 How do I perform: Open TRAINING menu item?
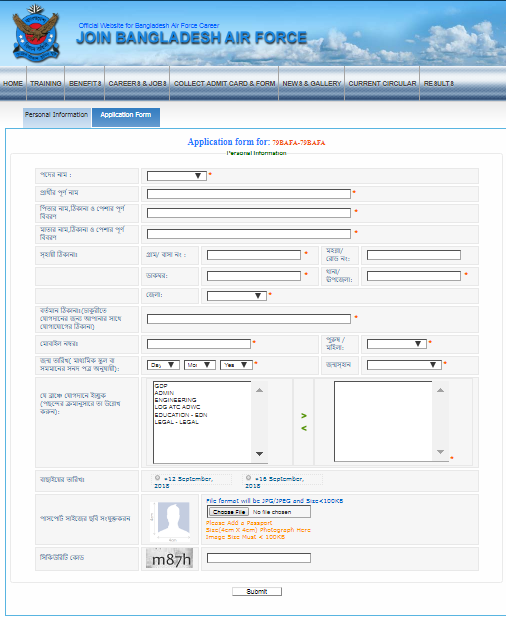coord(46,83)
